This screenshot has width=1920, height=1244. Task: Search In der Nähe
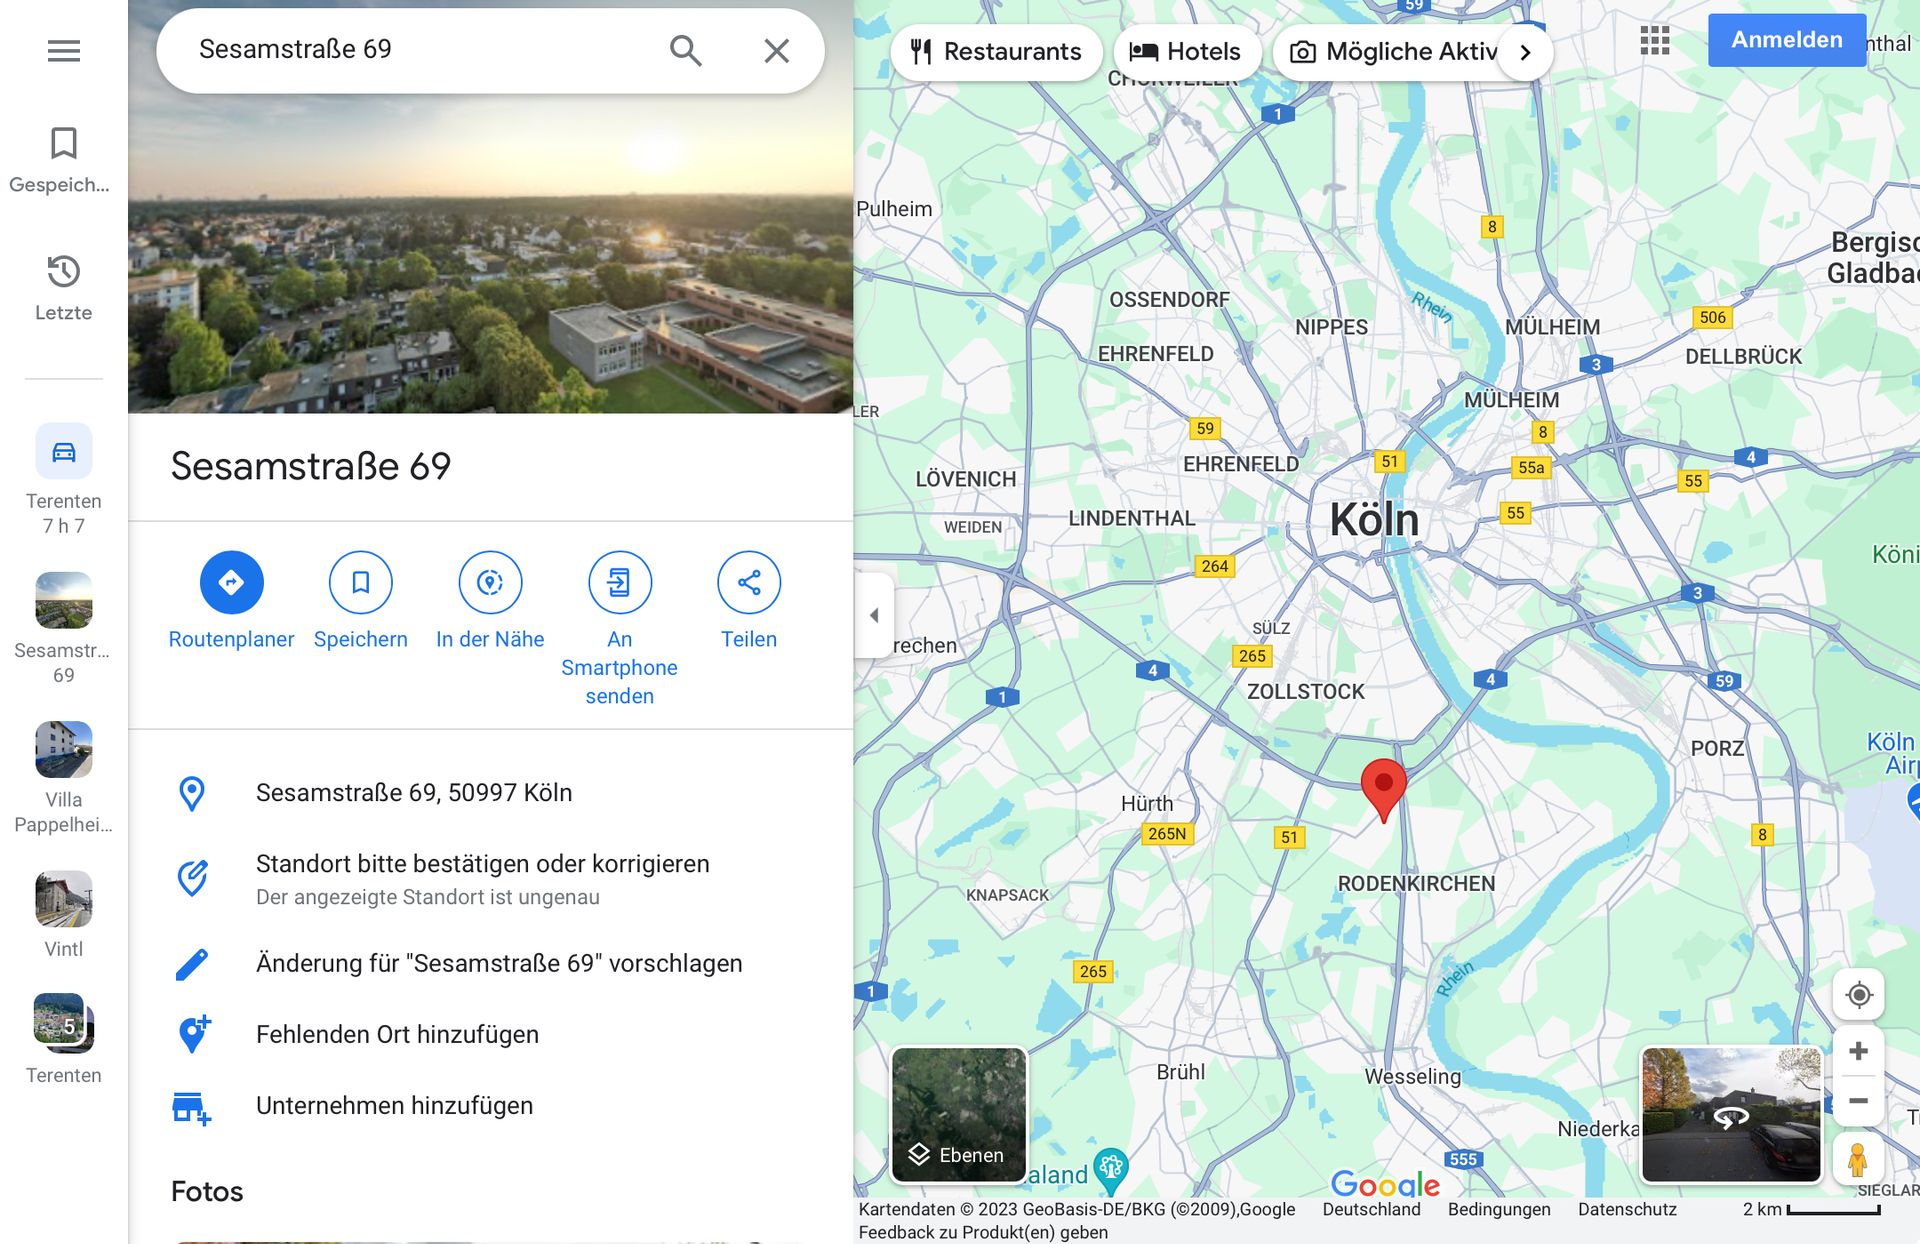(489, 582)
